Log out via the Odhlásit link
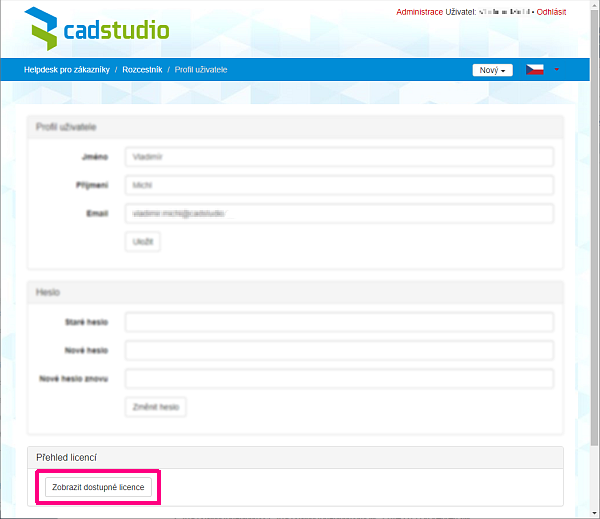Screen dimensions: 600x519 [551, 12]
